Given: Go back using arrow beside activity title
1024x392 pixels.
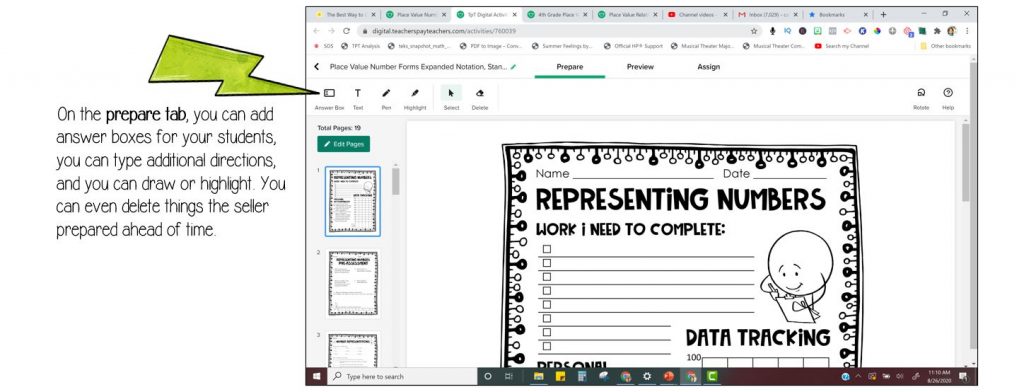Looking at the screenshot, I should tap(317, 67).
